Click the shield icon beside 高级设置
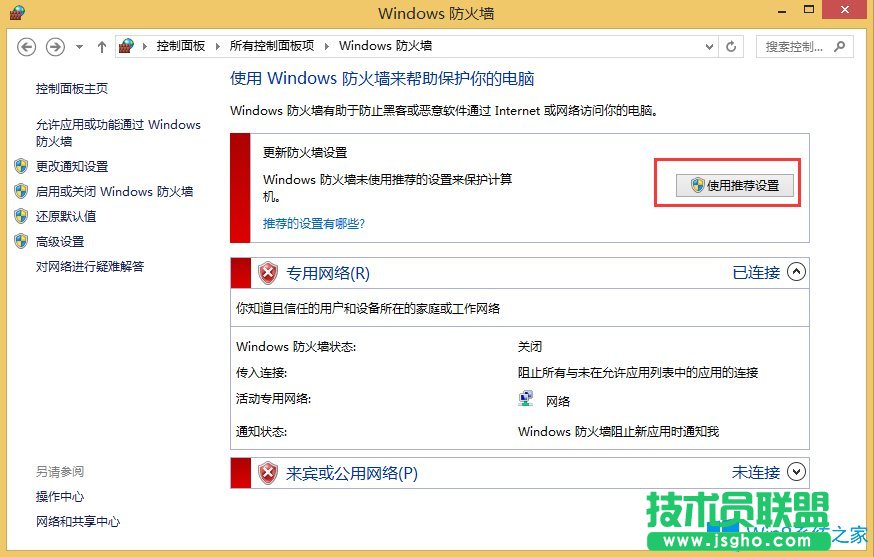 tap(21, 241)
